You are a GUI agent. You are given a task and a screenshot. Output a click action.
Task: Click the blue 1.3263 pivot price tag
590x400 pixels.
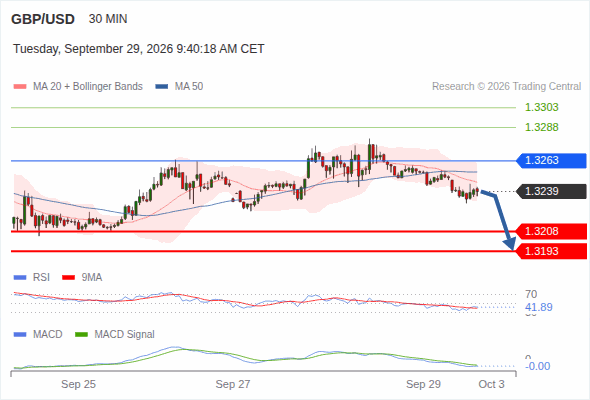(552, 161)
